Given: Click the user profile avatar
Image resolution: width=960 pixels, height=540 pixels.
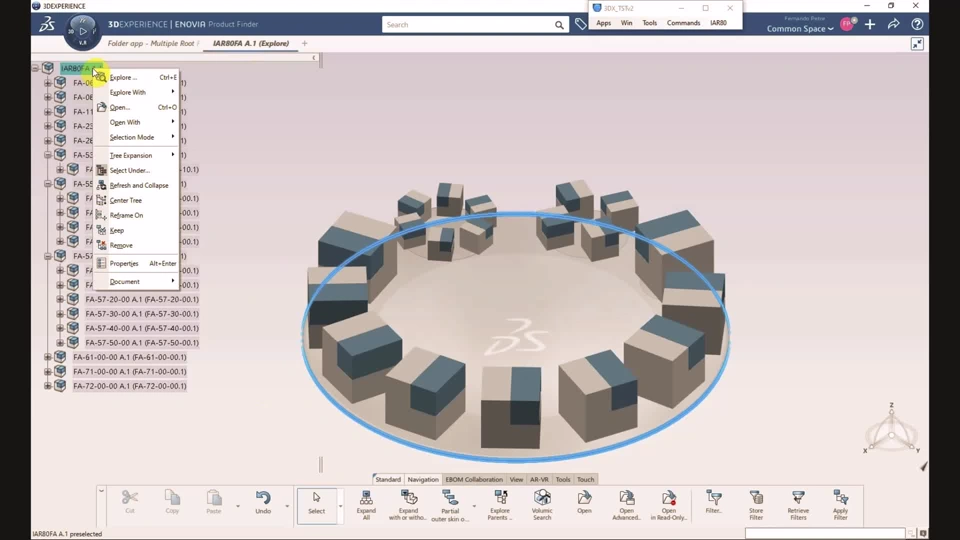Looking at the screenshot, I should [x=847, y=24].
